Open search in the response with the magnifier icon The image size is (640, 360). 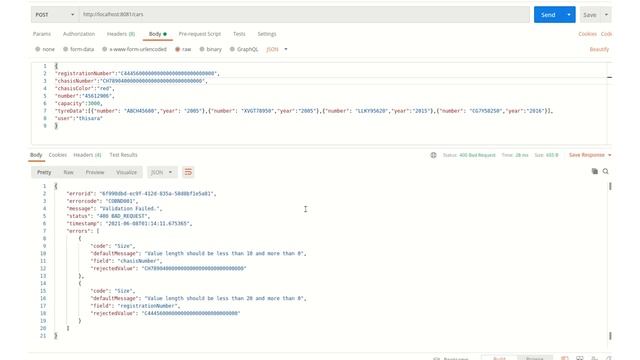pos(606,171)
